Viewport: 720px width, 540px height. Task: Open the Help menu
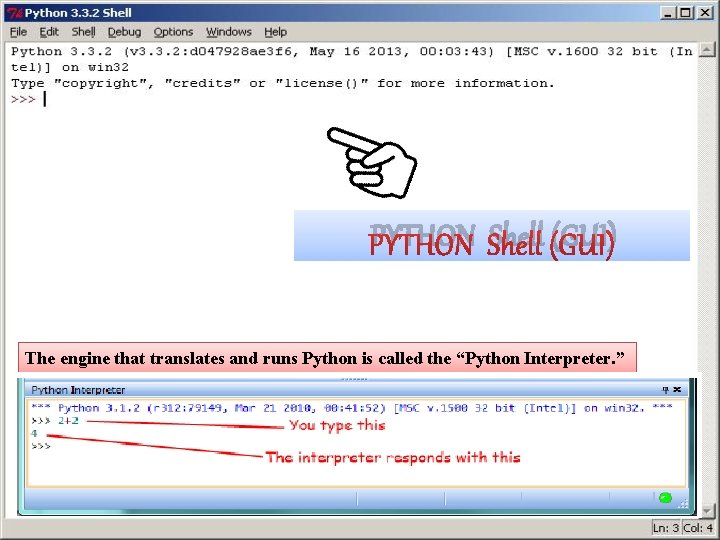point(276,32)
